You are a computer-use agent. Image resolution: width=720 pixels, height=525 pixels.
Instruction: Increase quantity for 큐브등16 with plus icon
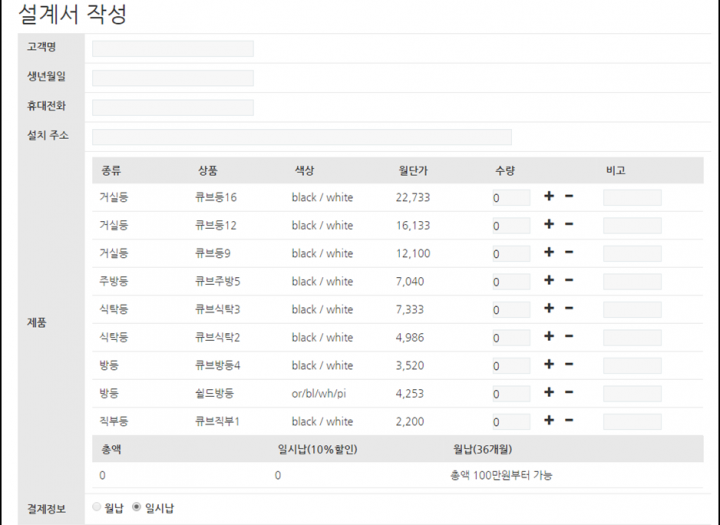point(548,197)
